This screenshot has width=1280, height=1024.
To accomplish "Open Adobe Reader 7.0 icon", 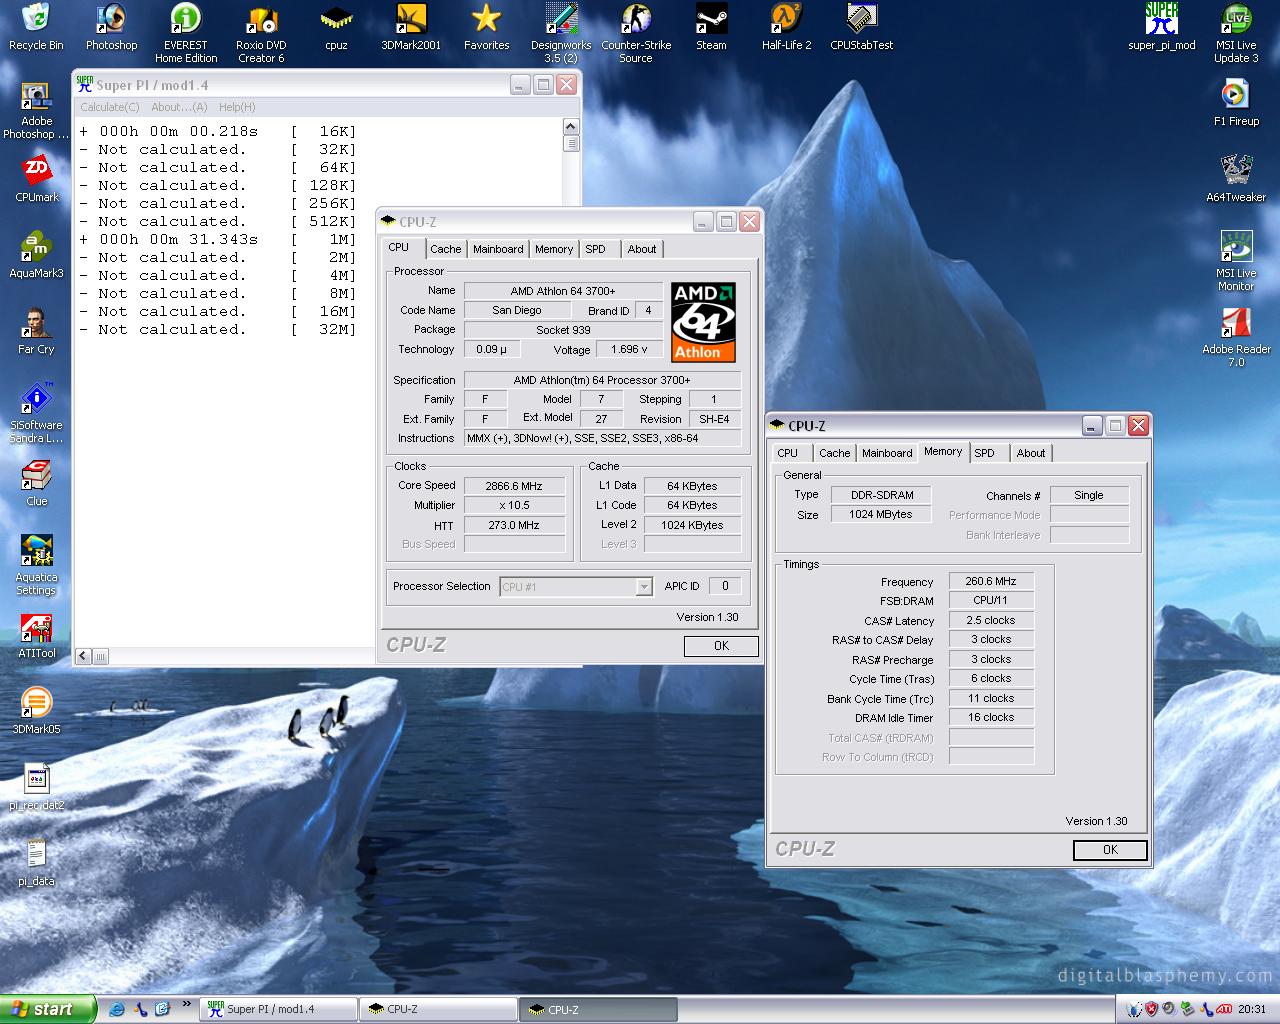I will click(1236, 337).
